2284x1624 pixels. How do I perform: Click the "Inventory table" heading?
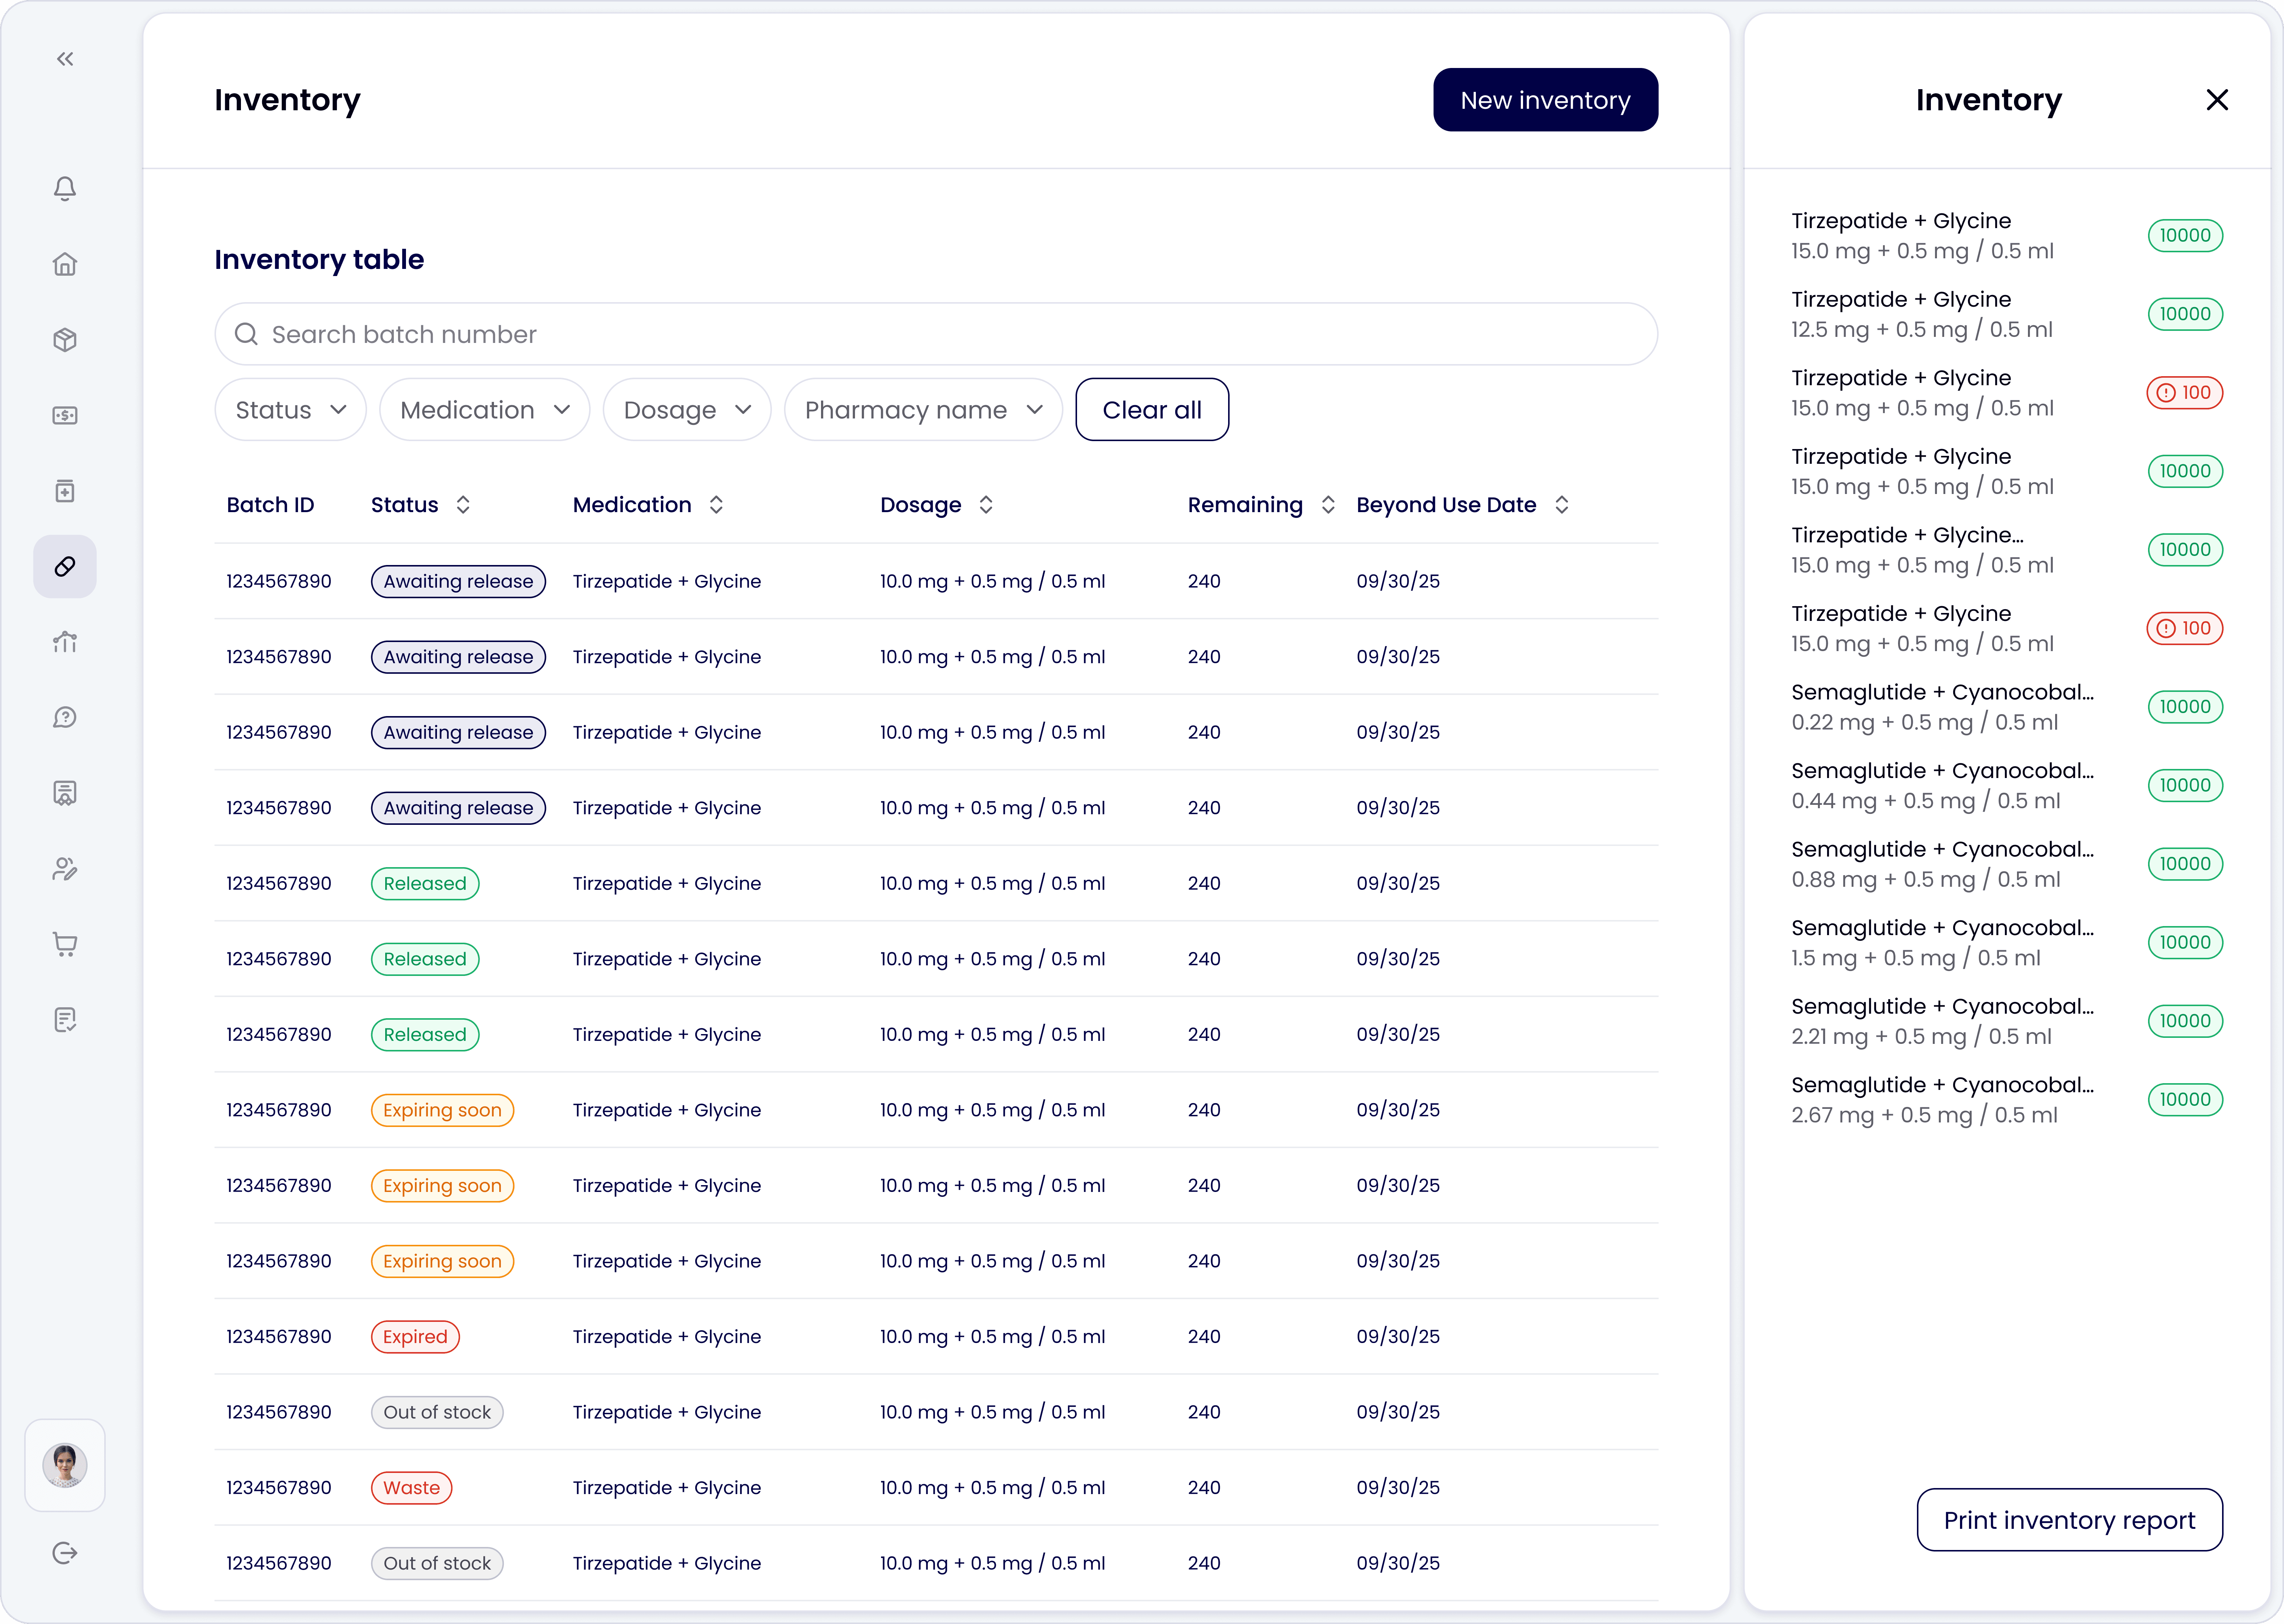[319, 260]
